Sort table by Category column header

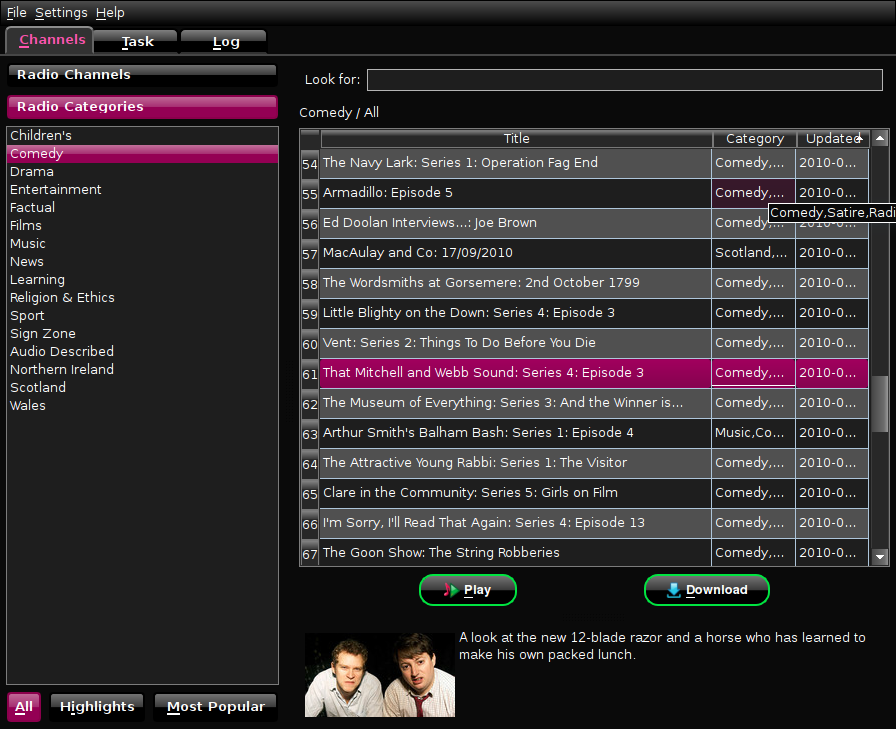(x=754, y=139)
